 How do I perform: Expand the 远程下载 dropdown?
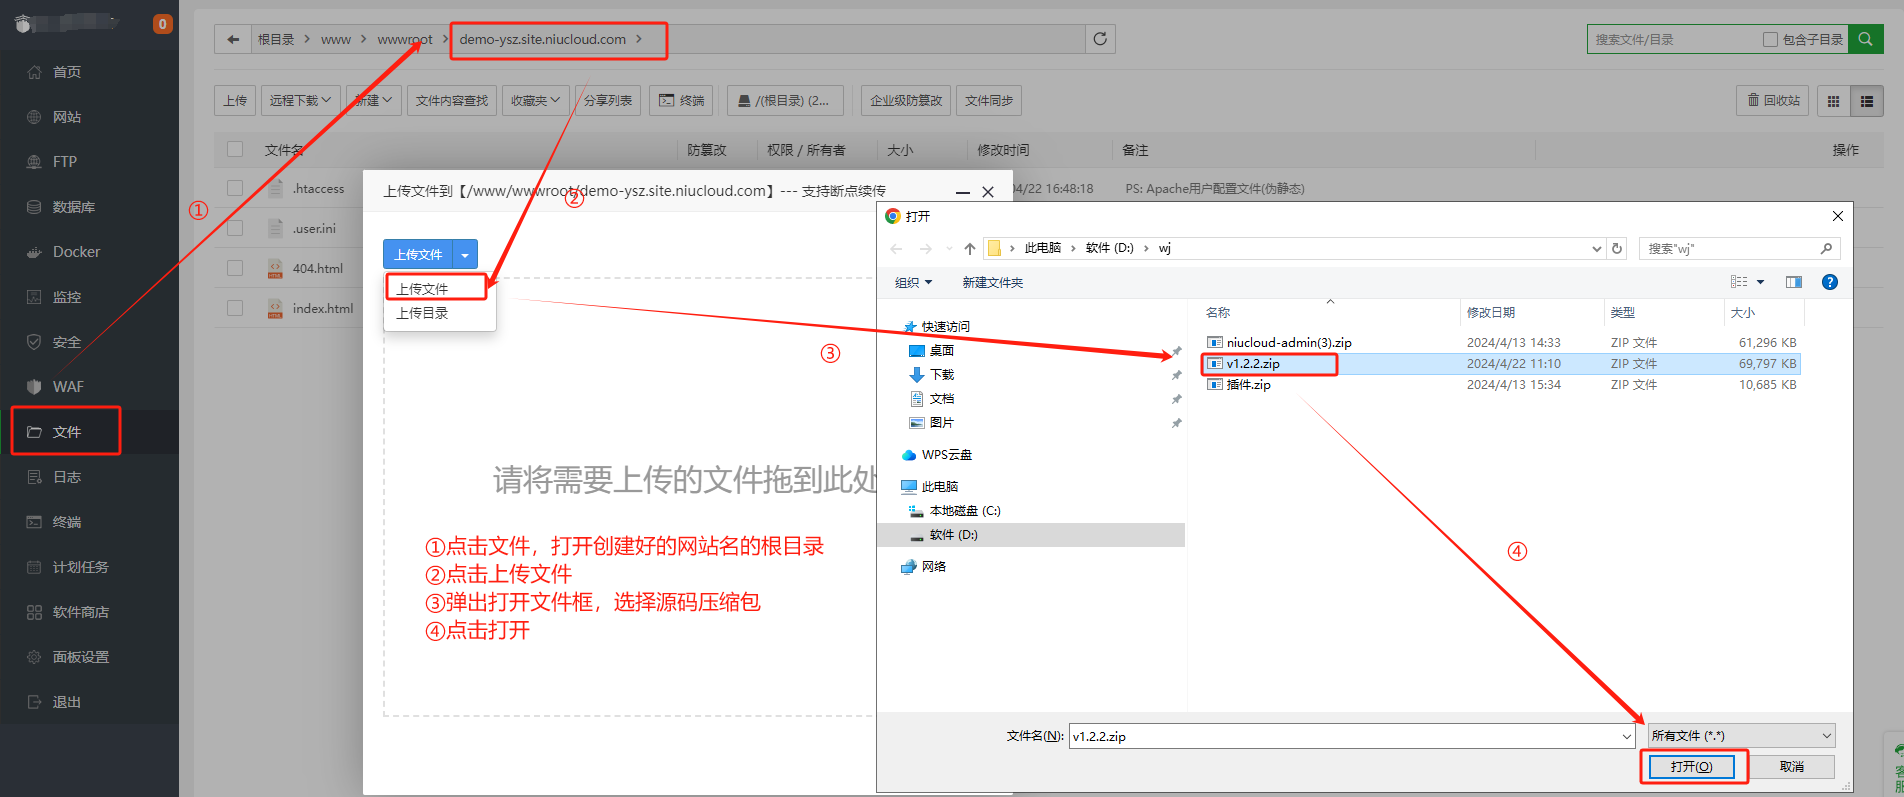tap(300, 100)
